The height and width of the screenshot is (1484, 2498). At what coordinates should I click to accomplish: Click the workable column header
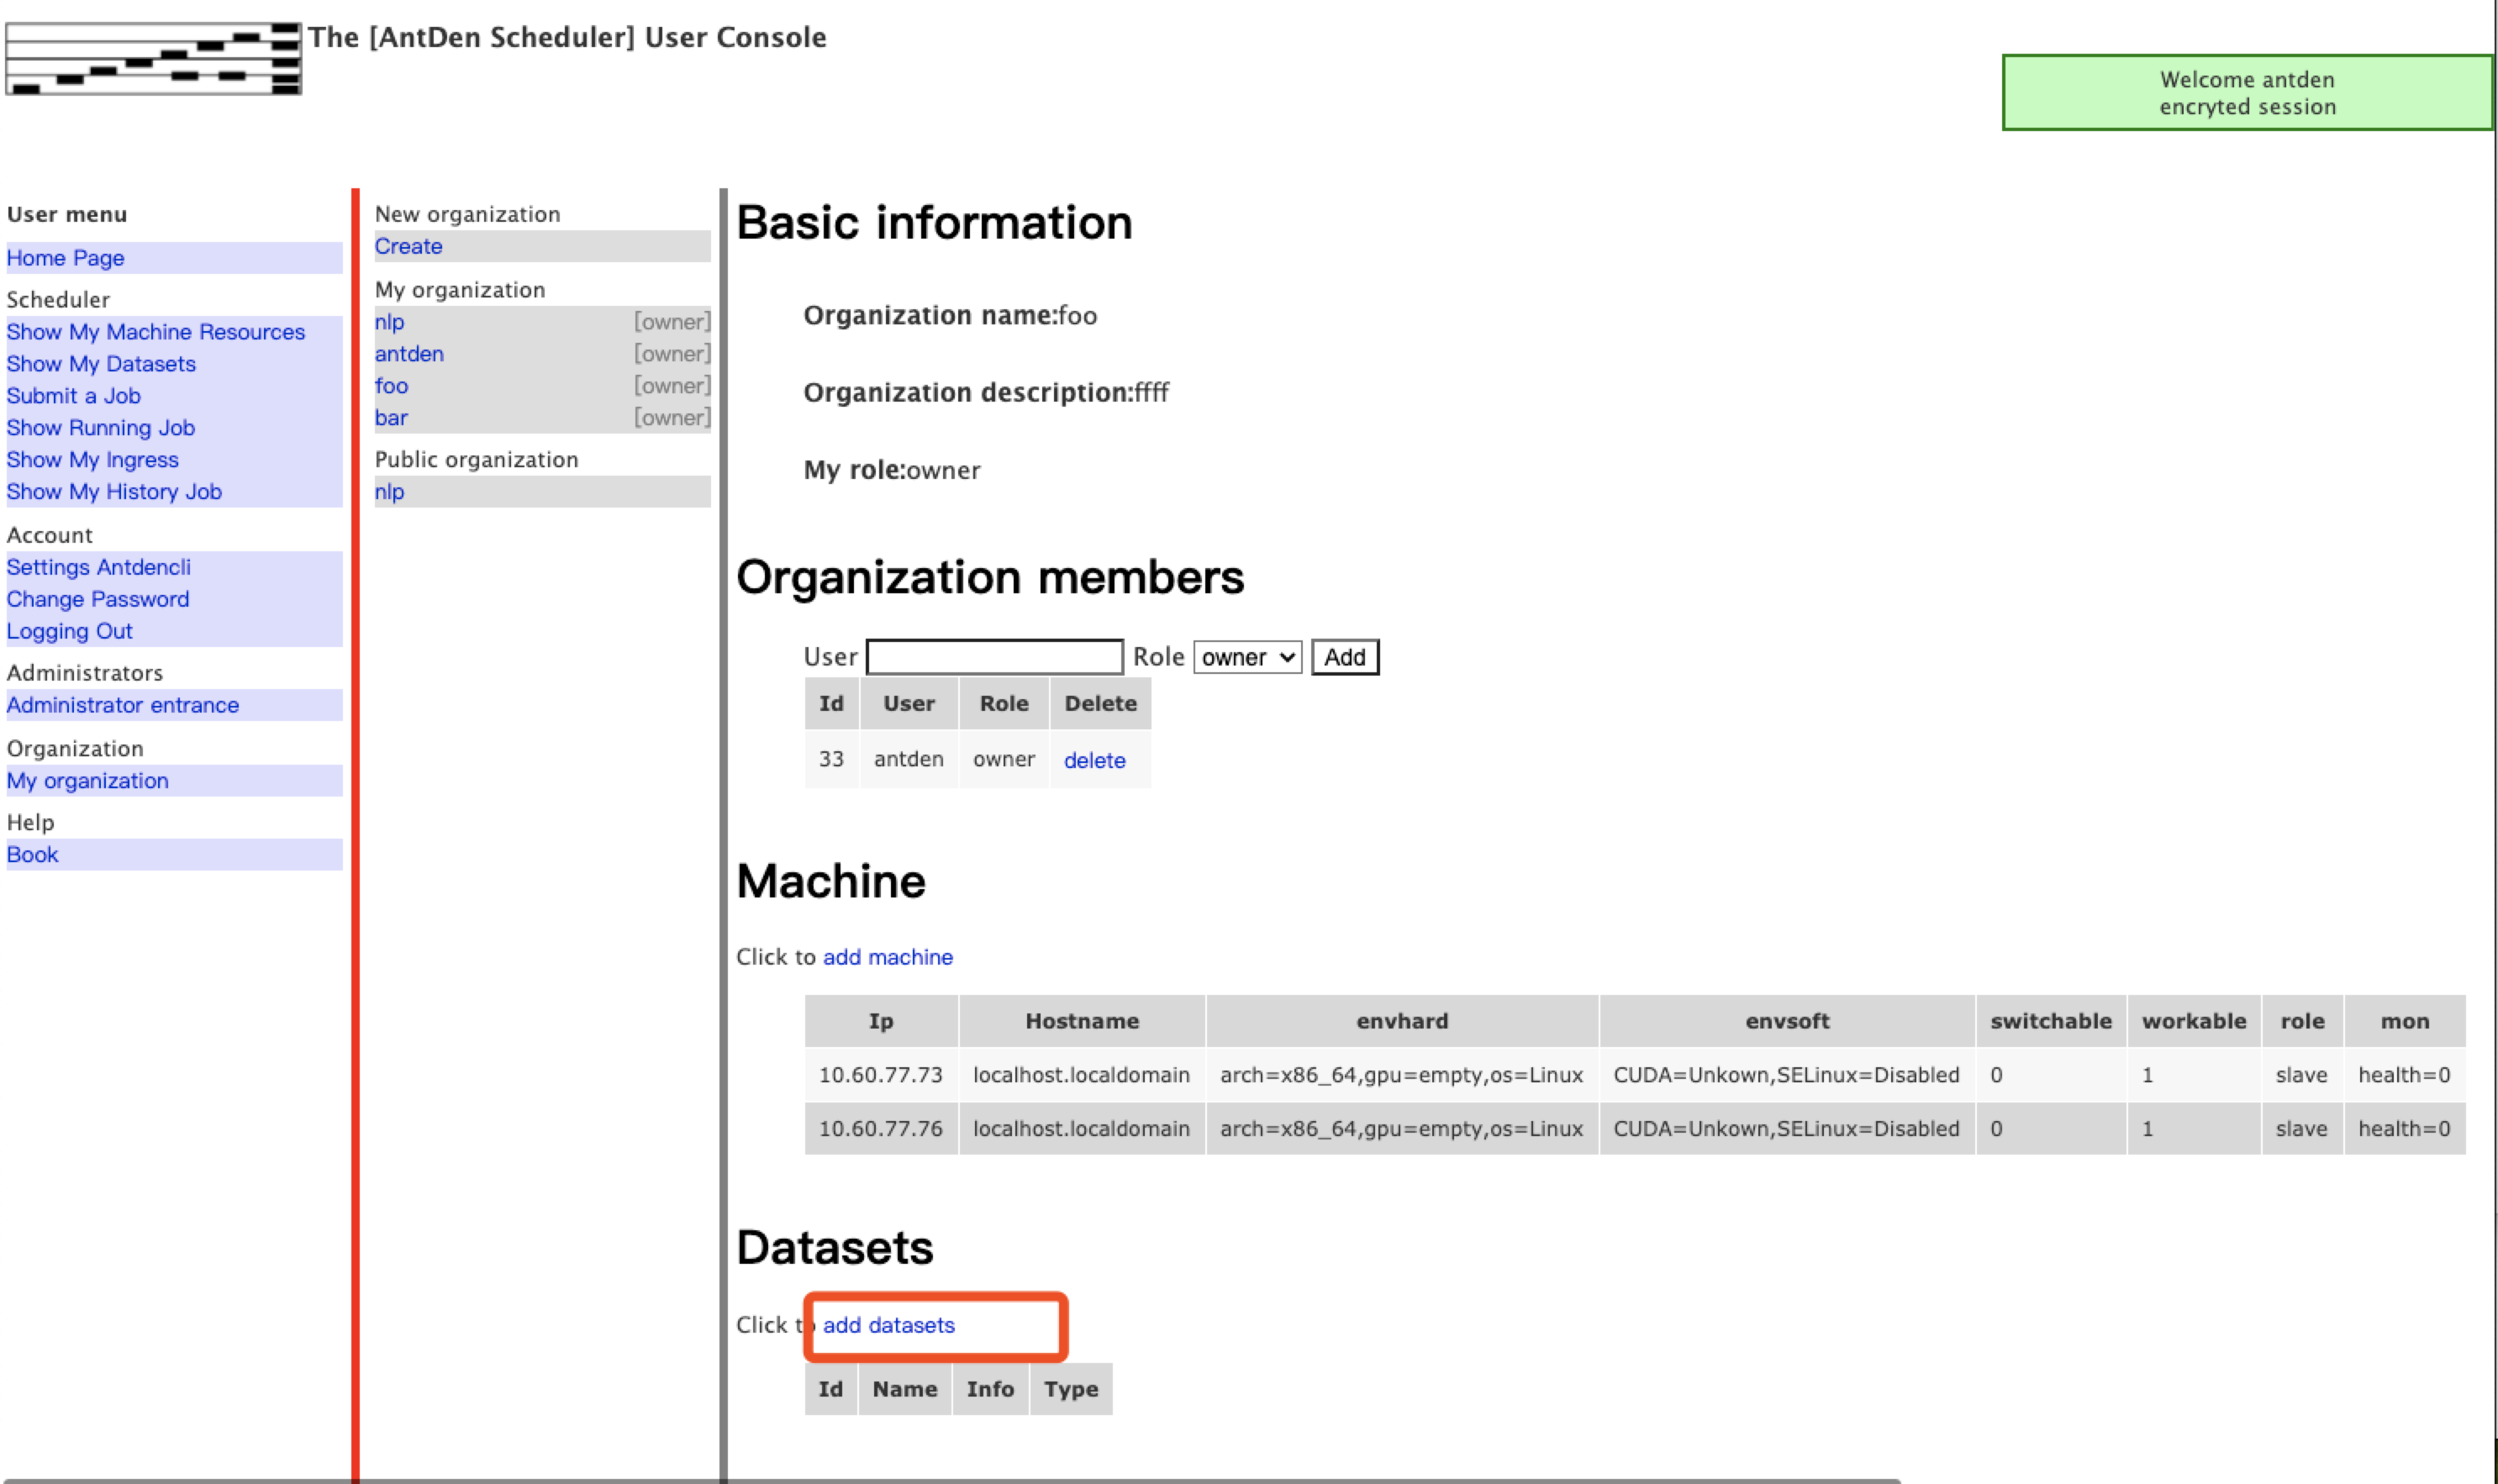(x=2194, y=1021)
